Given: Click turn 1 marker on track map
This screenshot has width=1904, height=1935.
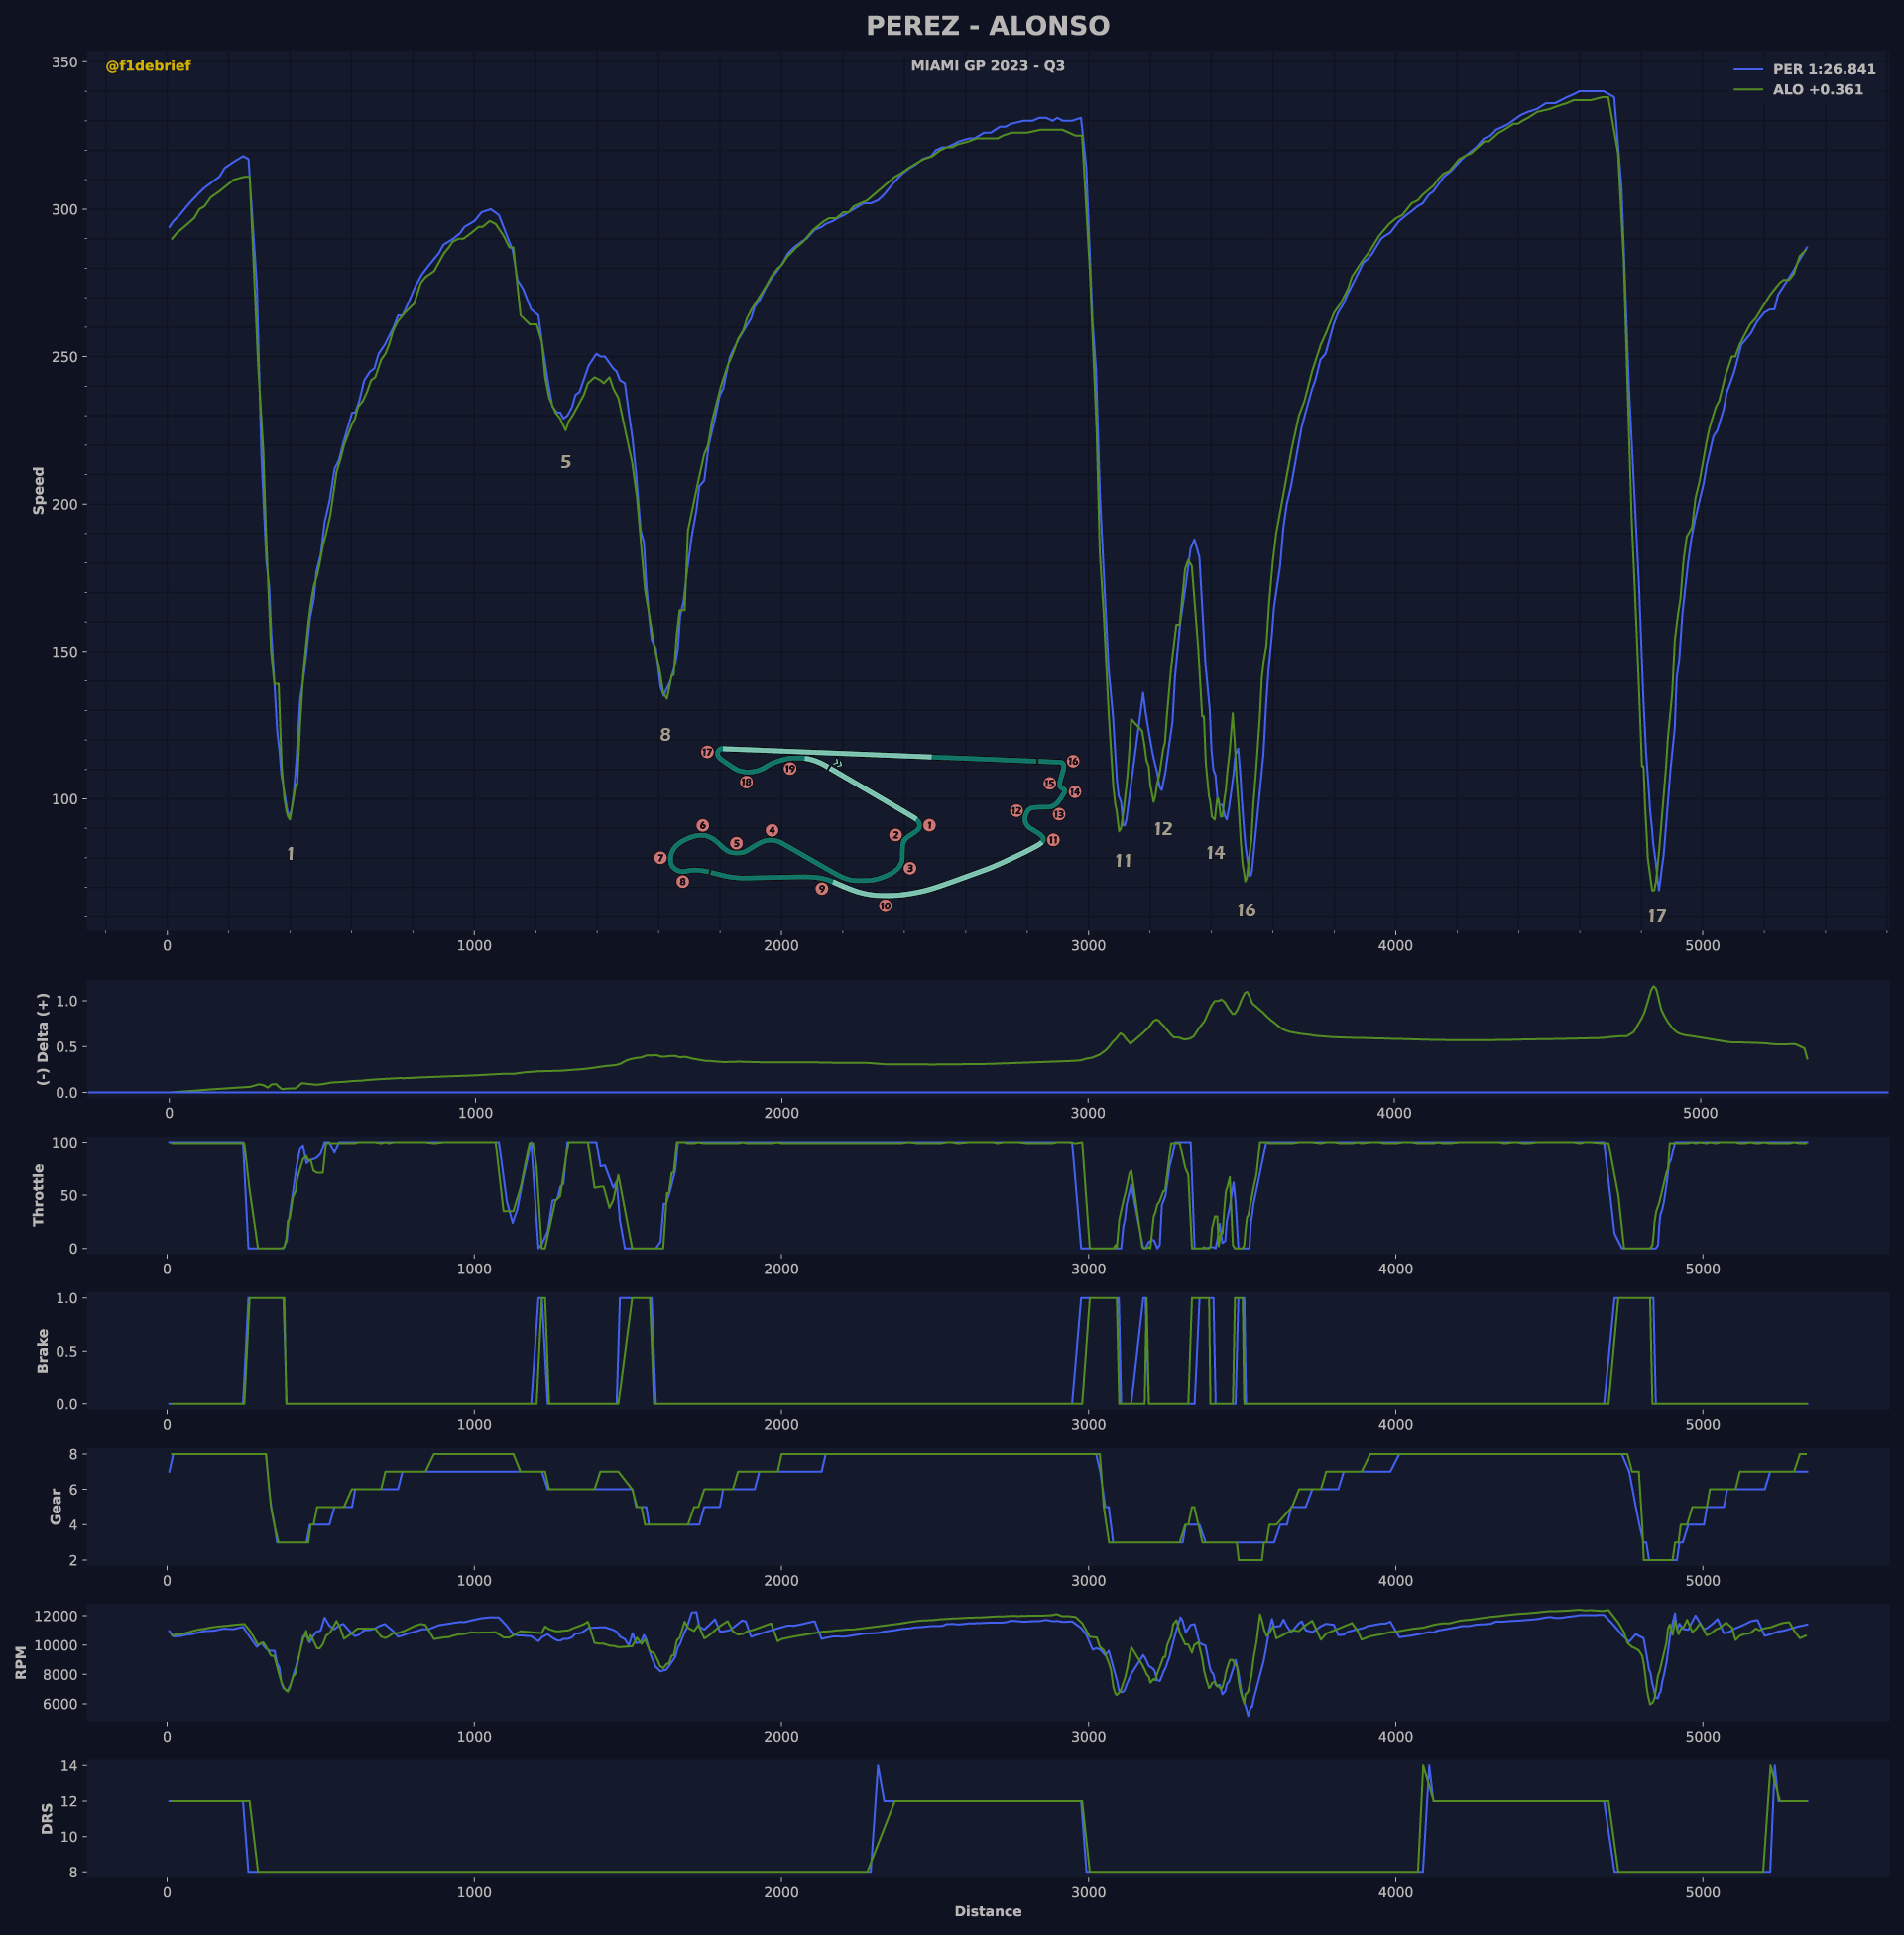Looking at the screenshot, I should pyautogui.click(x=929, y=825).
